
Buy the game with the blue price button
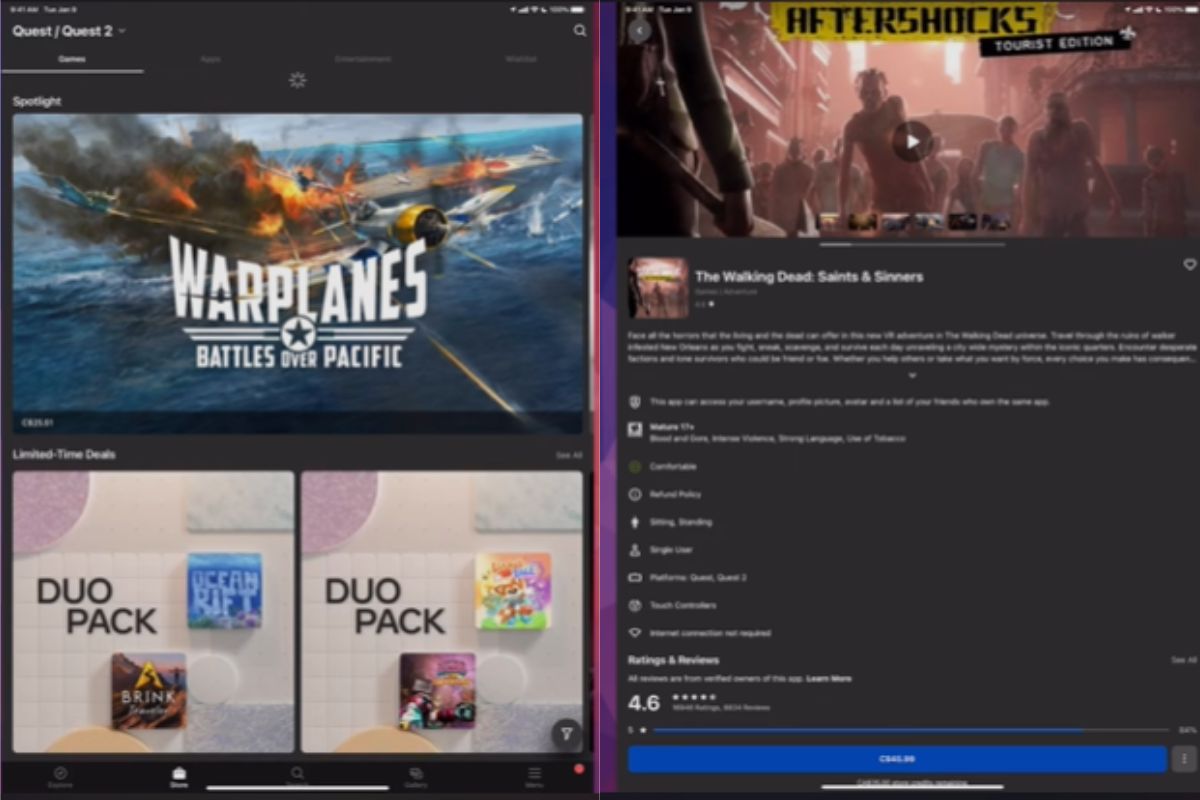pyautogui.click(x=896, y=759)
